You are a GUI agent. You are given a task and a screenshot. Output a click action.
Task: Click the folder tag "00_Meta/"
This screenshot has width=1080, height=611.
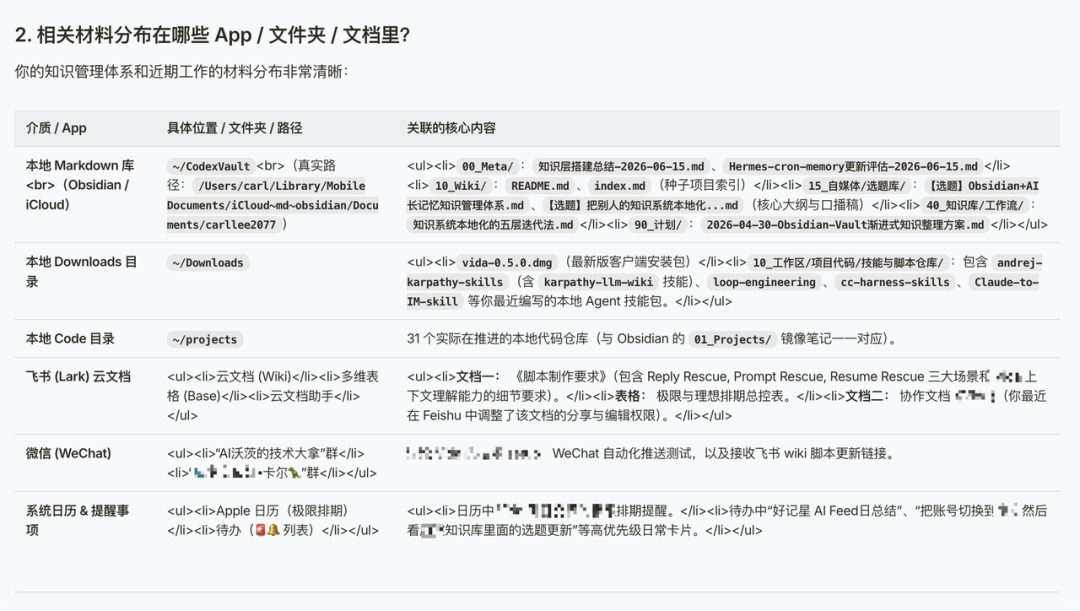click(x=487, y=166)
